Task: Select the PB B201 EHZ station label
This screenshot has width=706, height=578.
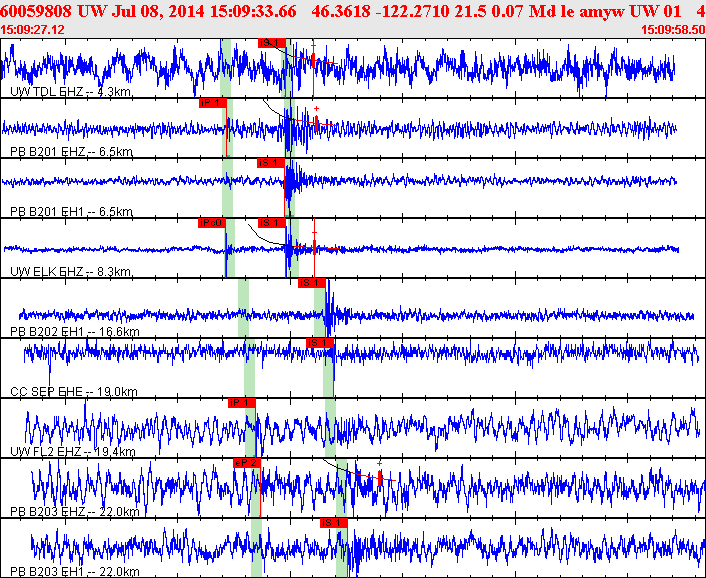Action: [x=70, y=152]
